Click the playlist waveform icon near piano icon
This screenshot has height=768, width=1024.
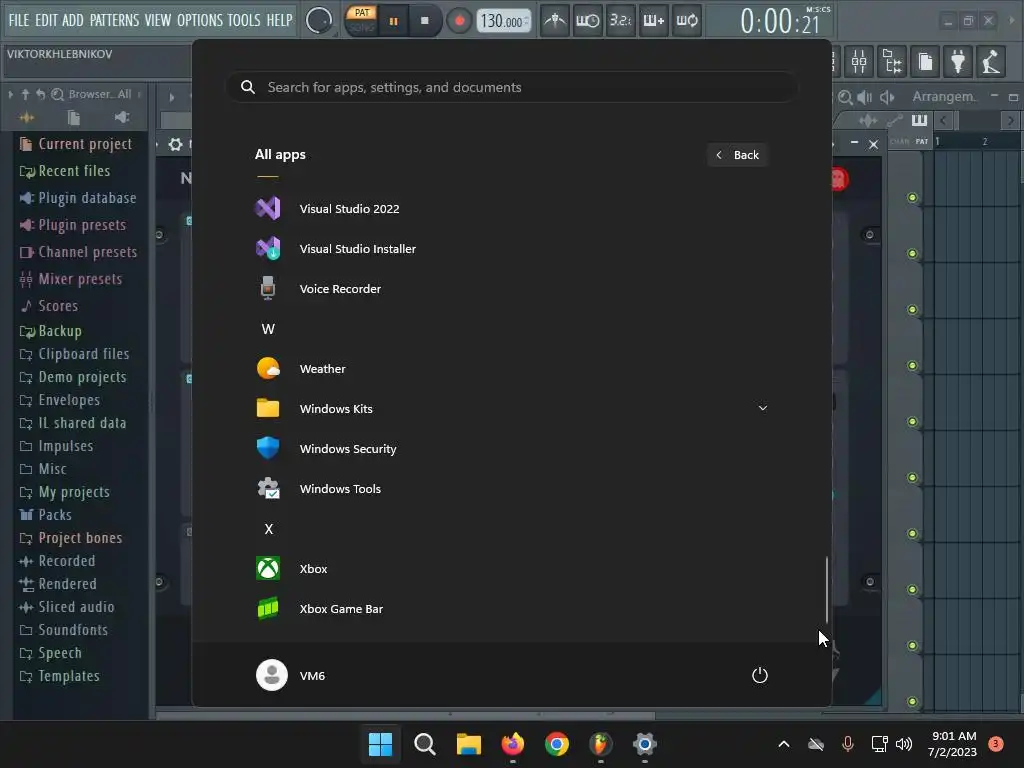click(868, 120)
